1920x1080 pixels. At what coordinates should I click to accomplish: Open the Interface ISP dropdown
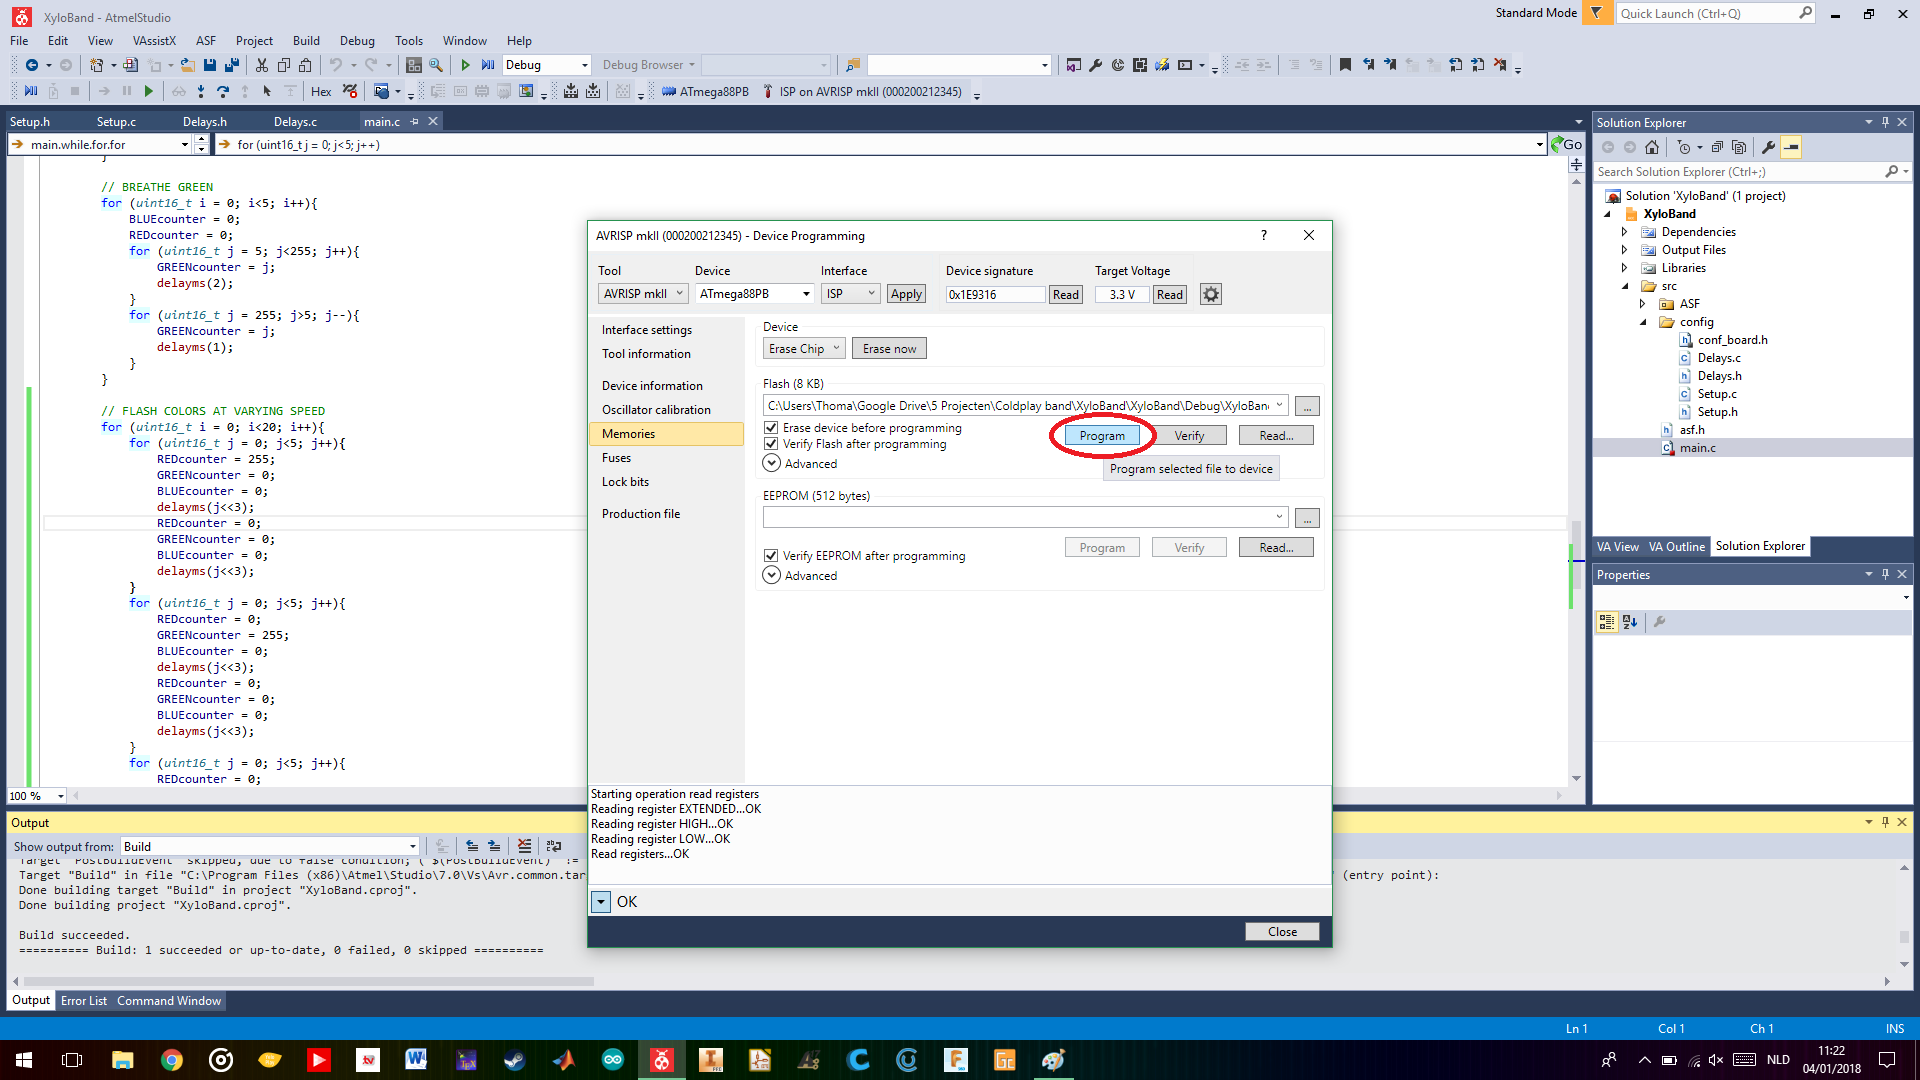[850, 294]
